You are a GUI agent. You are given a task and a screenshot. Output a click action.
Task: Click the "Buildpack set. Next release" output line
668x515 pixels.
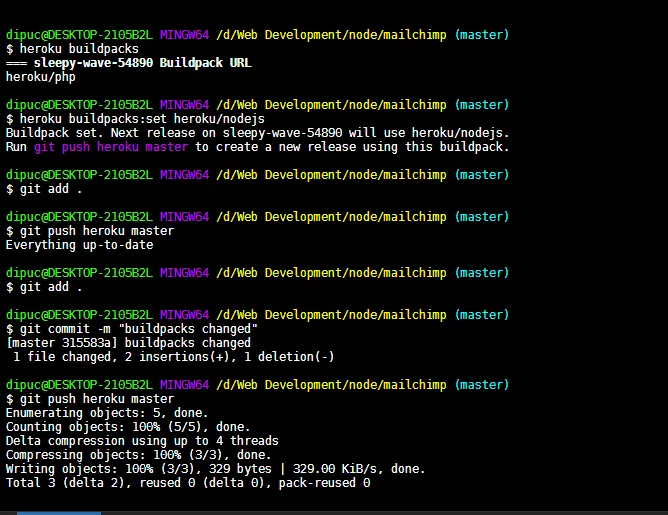click(x=257, y=133)
